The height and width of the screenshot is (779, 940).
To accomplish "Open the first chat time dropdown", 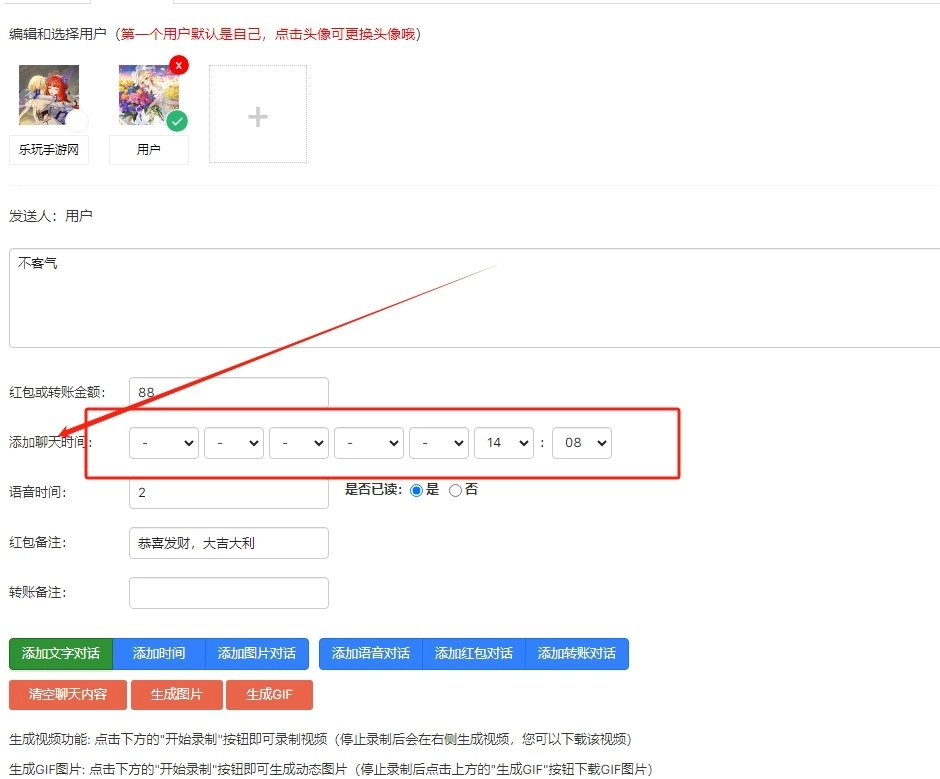I will pyautogui.click(x=164, y=442).
